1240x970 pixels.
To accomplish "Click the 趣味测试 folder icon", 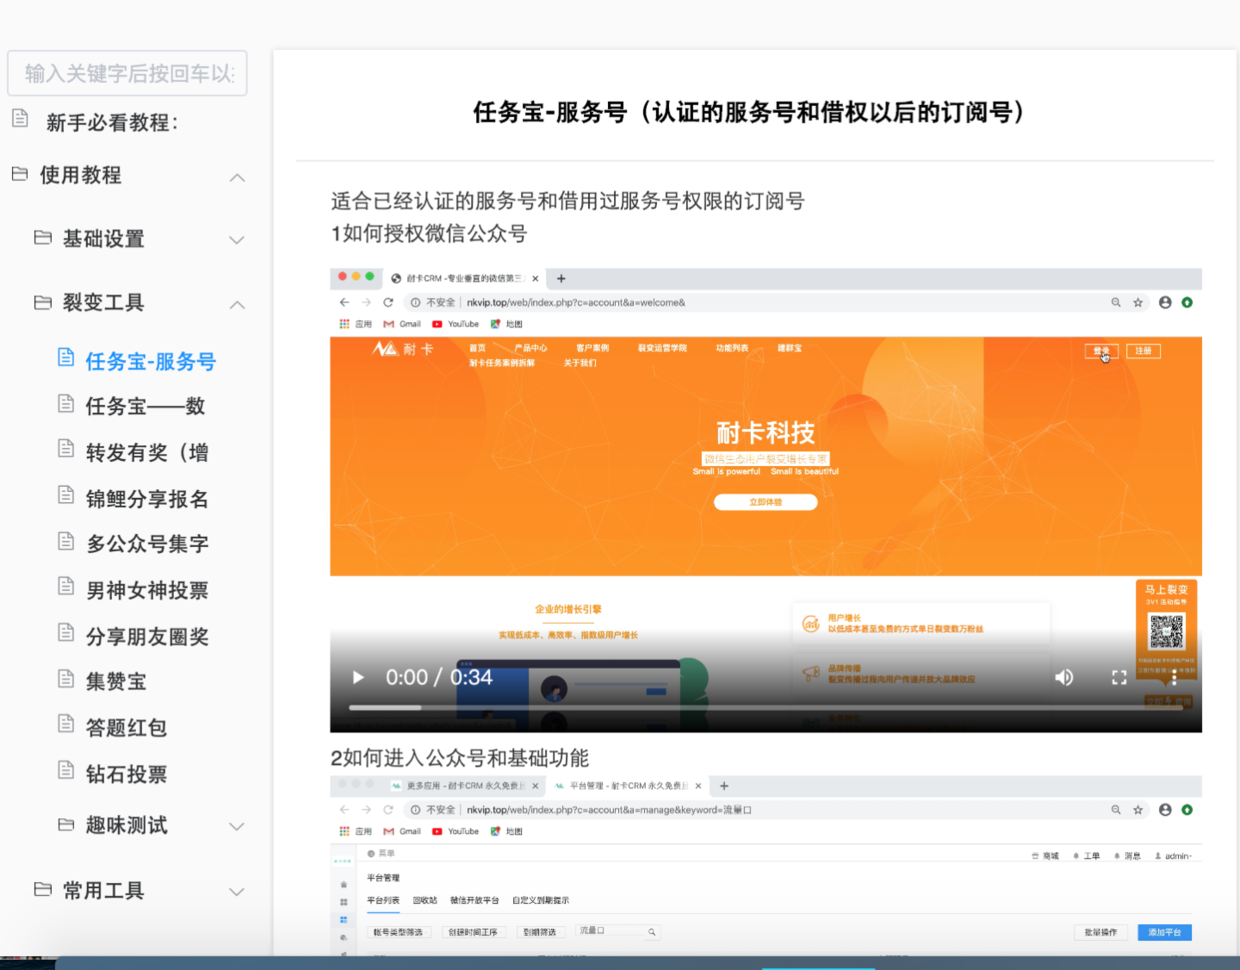I will [x=66, y=825].
